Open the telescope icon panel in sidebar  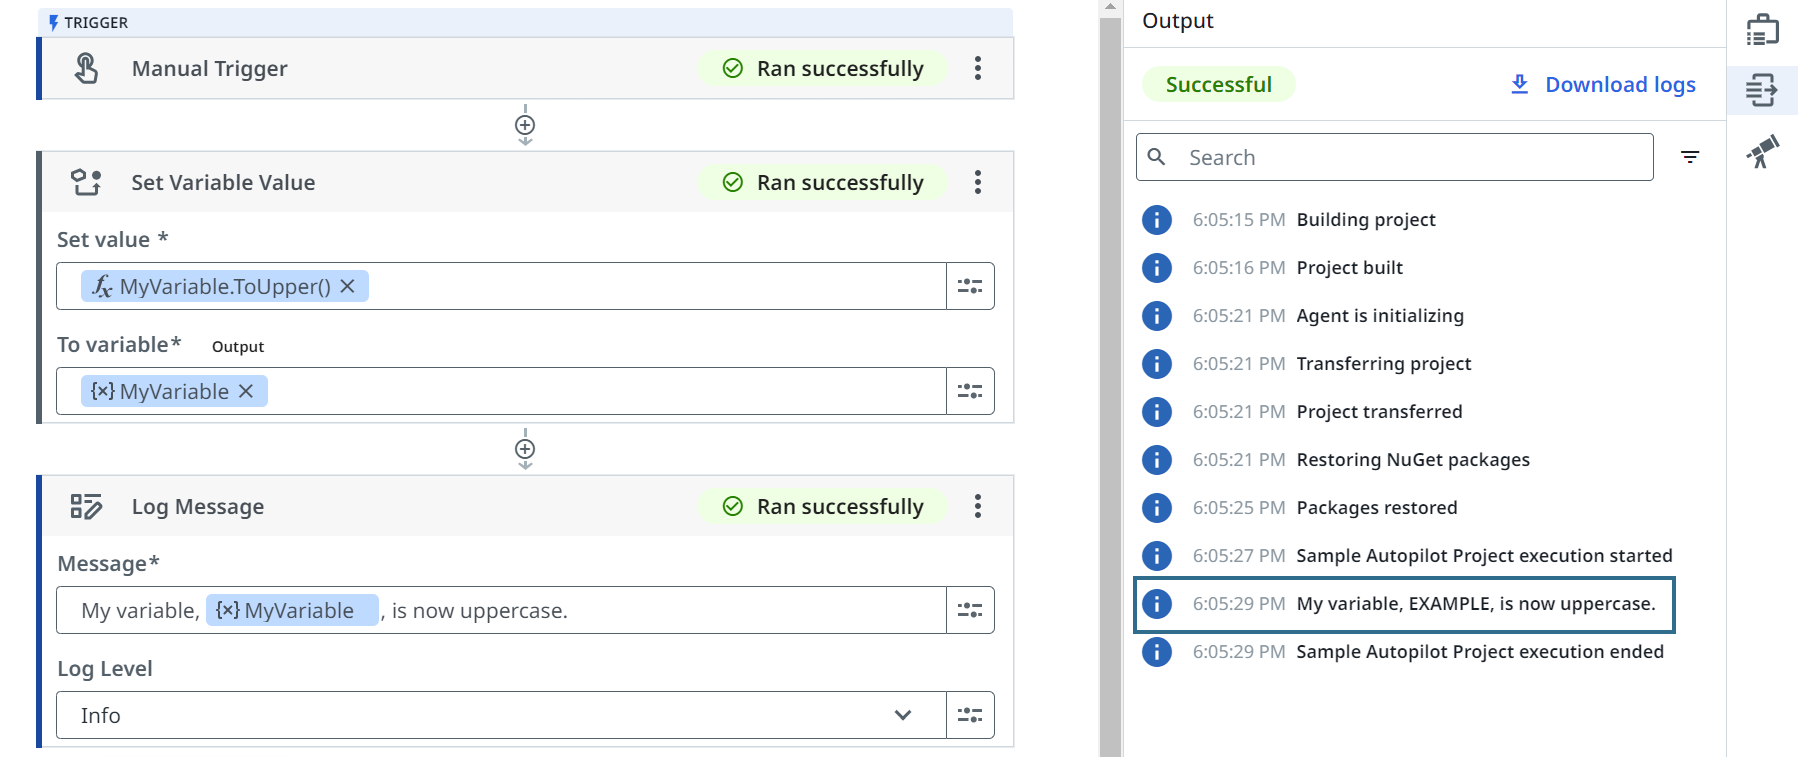[x=1762, y=151]
